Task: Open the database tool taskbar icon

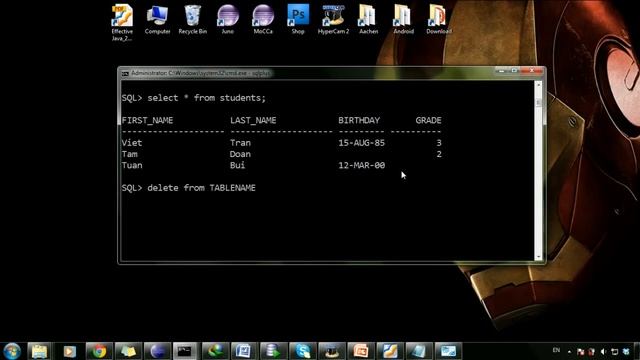Action: coord(273,351)
